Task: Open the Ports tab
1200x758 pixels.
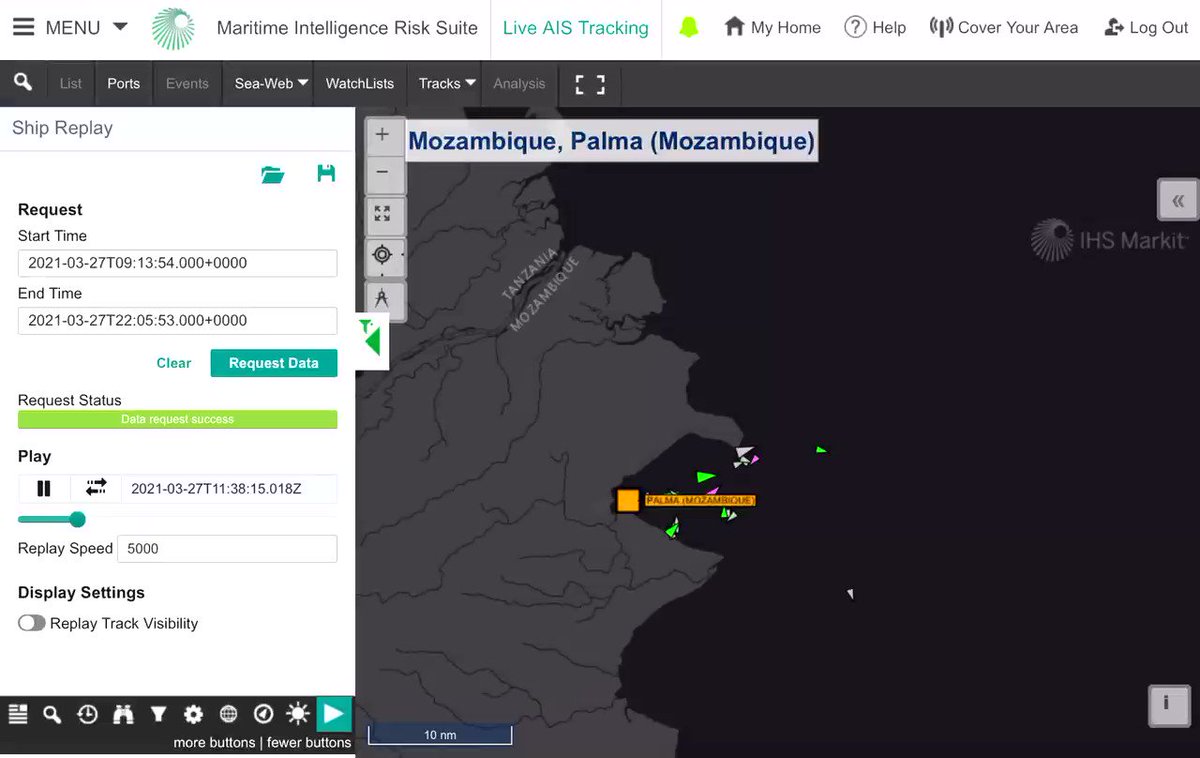Action: tap(124, 84)
